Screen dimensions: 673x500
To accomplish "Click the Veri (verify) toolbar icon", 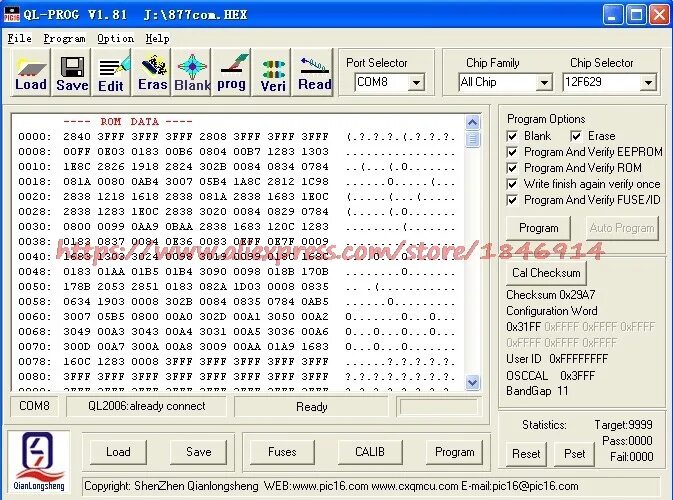I will 273,72.
